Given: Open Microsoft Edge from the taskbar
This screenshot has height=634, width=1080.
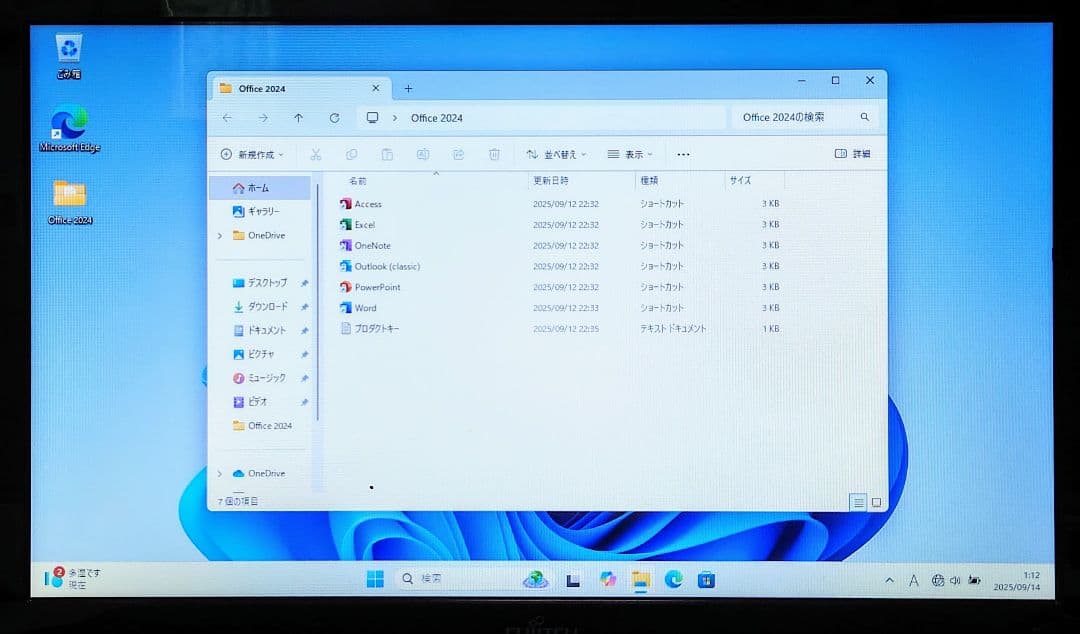Looking at the screenshot, I should point(675,580).
